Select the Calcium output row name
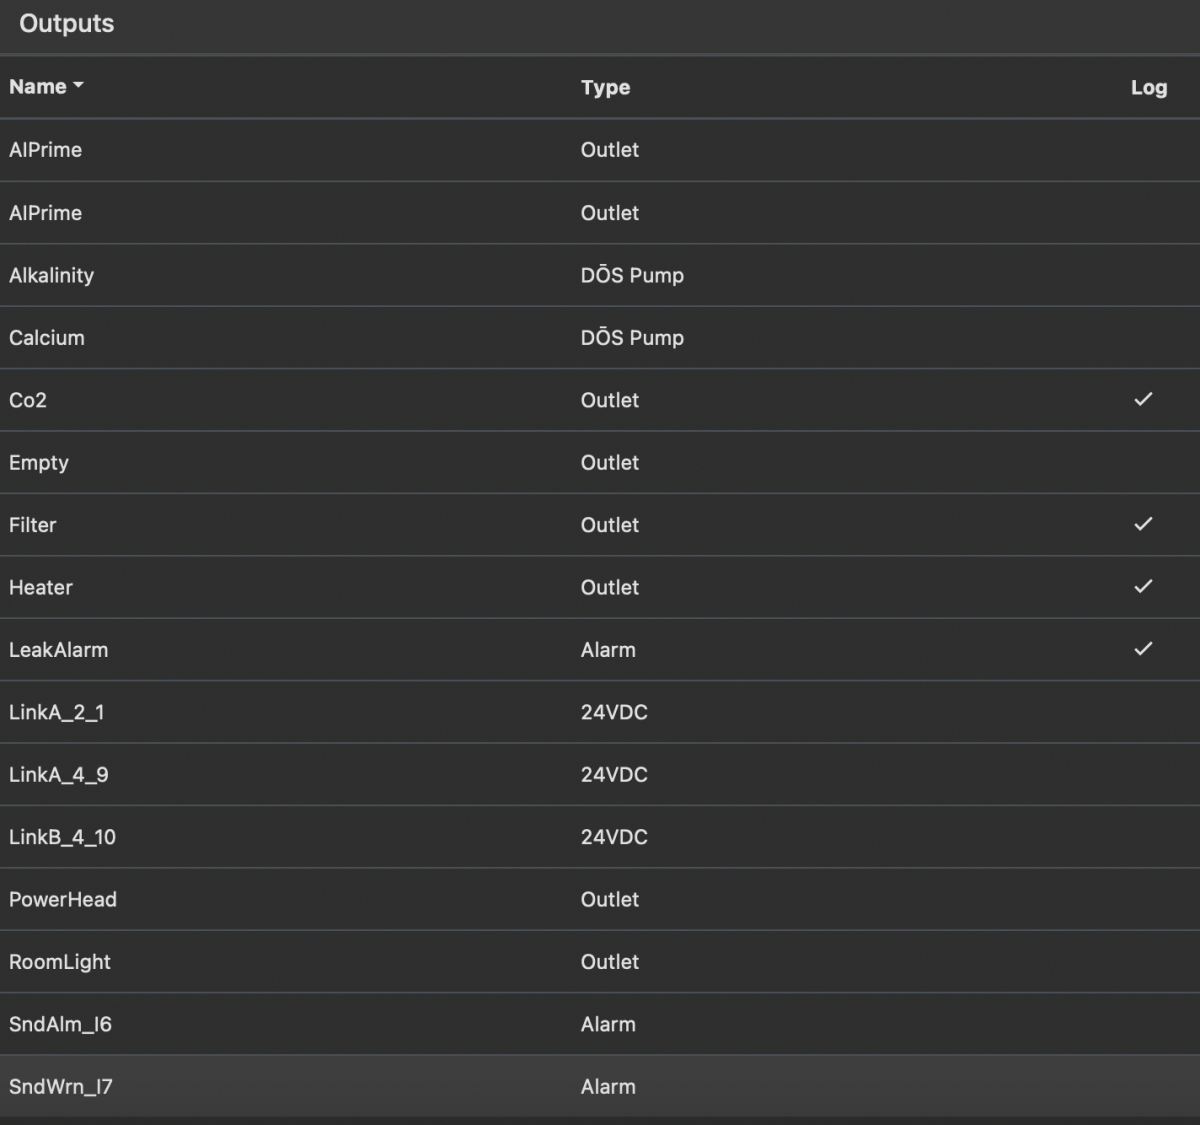1200x1125 pixels. point(47,337)
